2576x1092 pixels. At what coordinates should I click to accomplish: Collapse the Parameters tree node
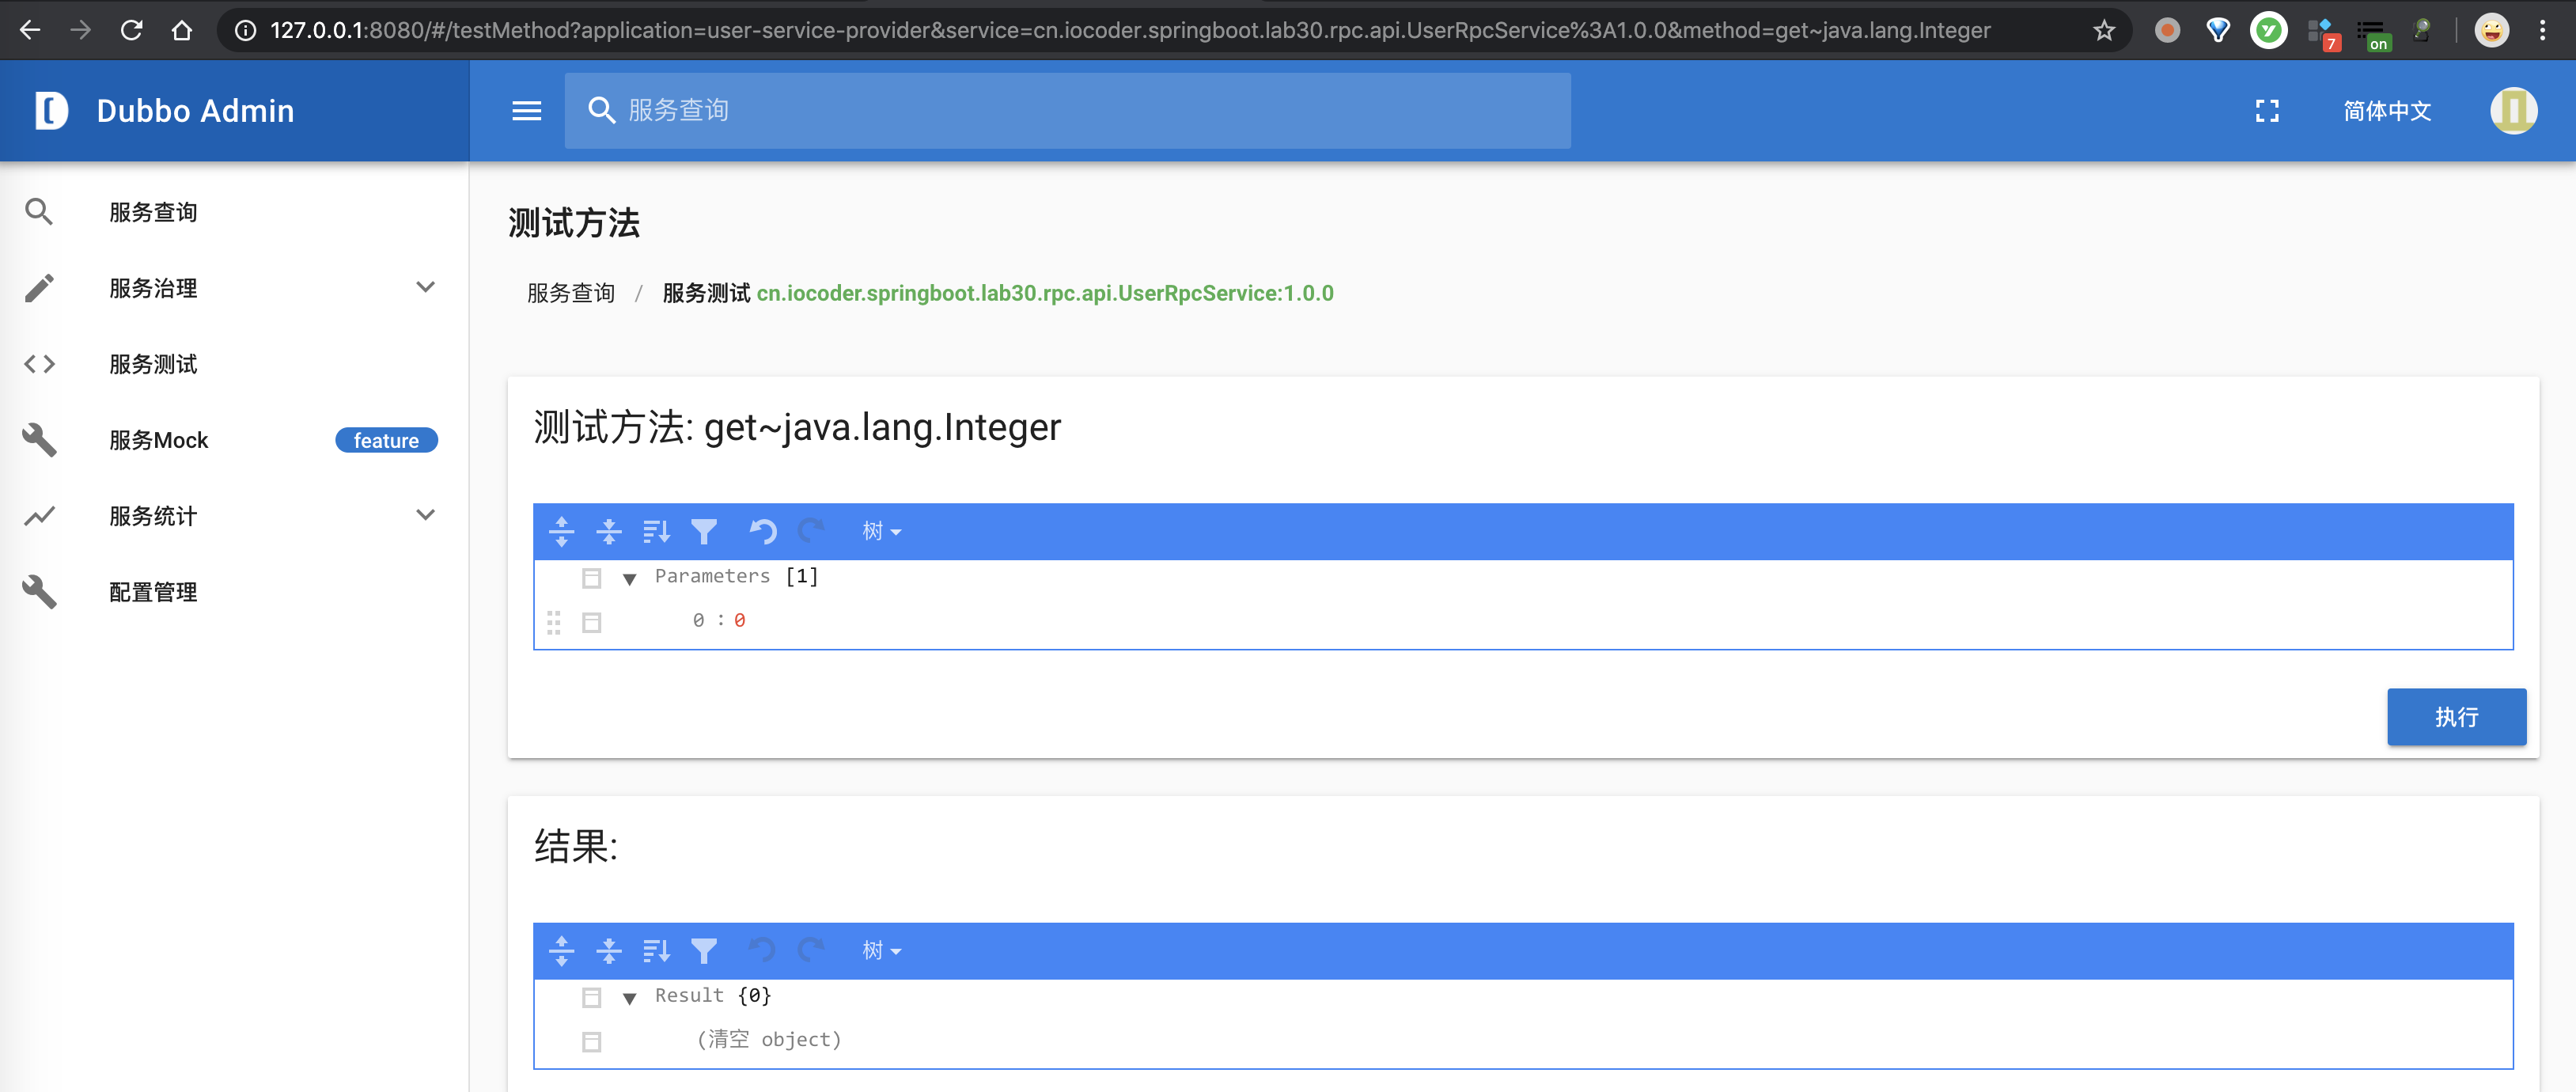point(630,578)
